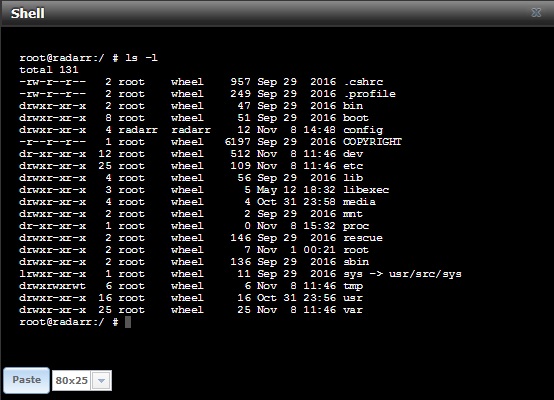The image size is (554, 400).
Task: Click the 'total 131' output line
Action: [49, 70]
